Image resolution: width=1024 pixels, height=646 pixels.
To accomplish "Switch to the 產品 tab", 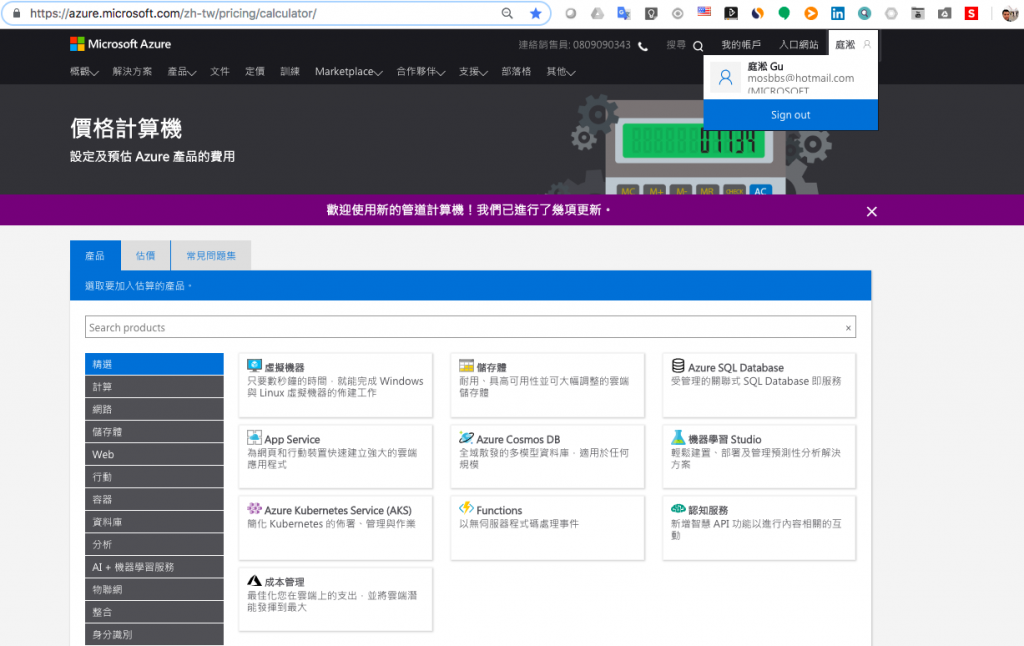I will 95,255.
